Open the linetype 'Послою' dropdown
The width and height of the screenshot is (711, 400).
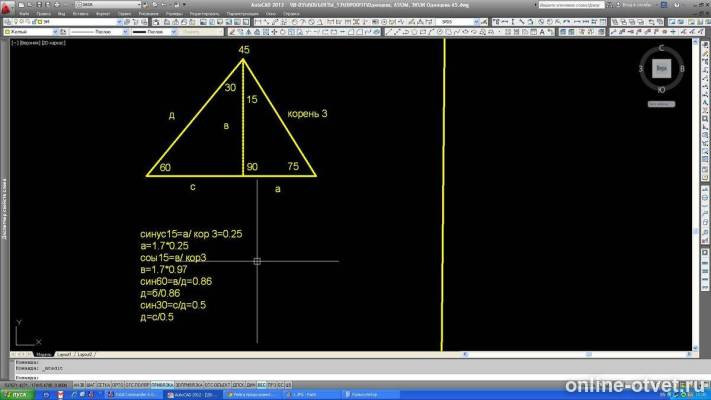pyautogui.click(x=126, y=32)
